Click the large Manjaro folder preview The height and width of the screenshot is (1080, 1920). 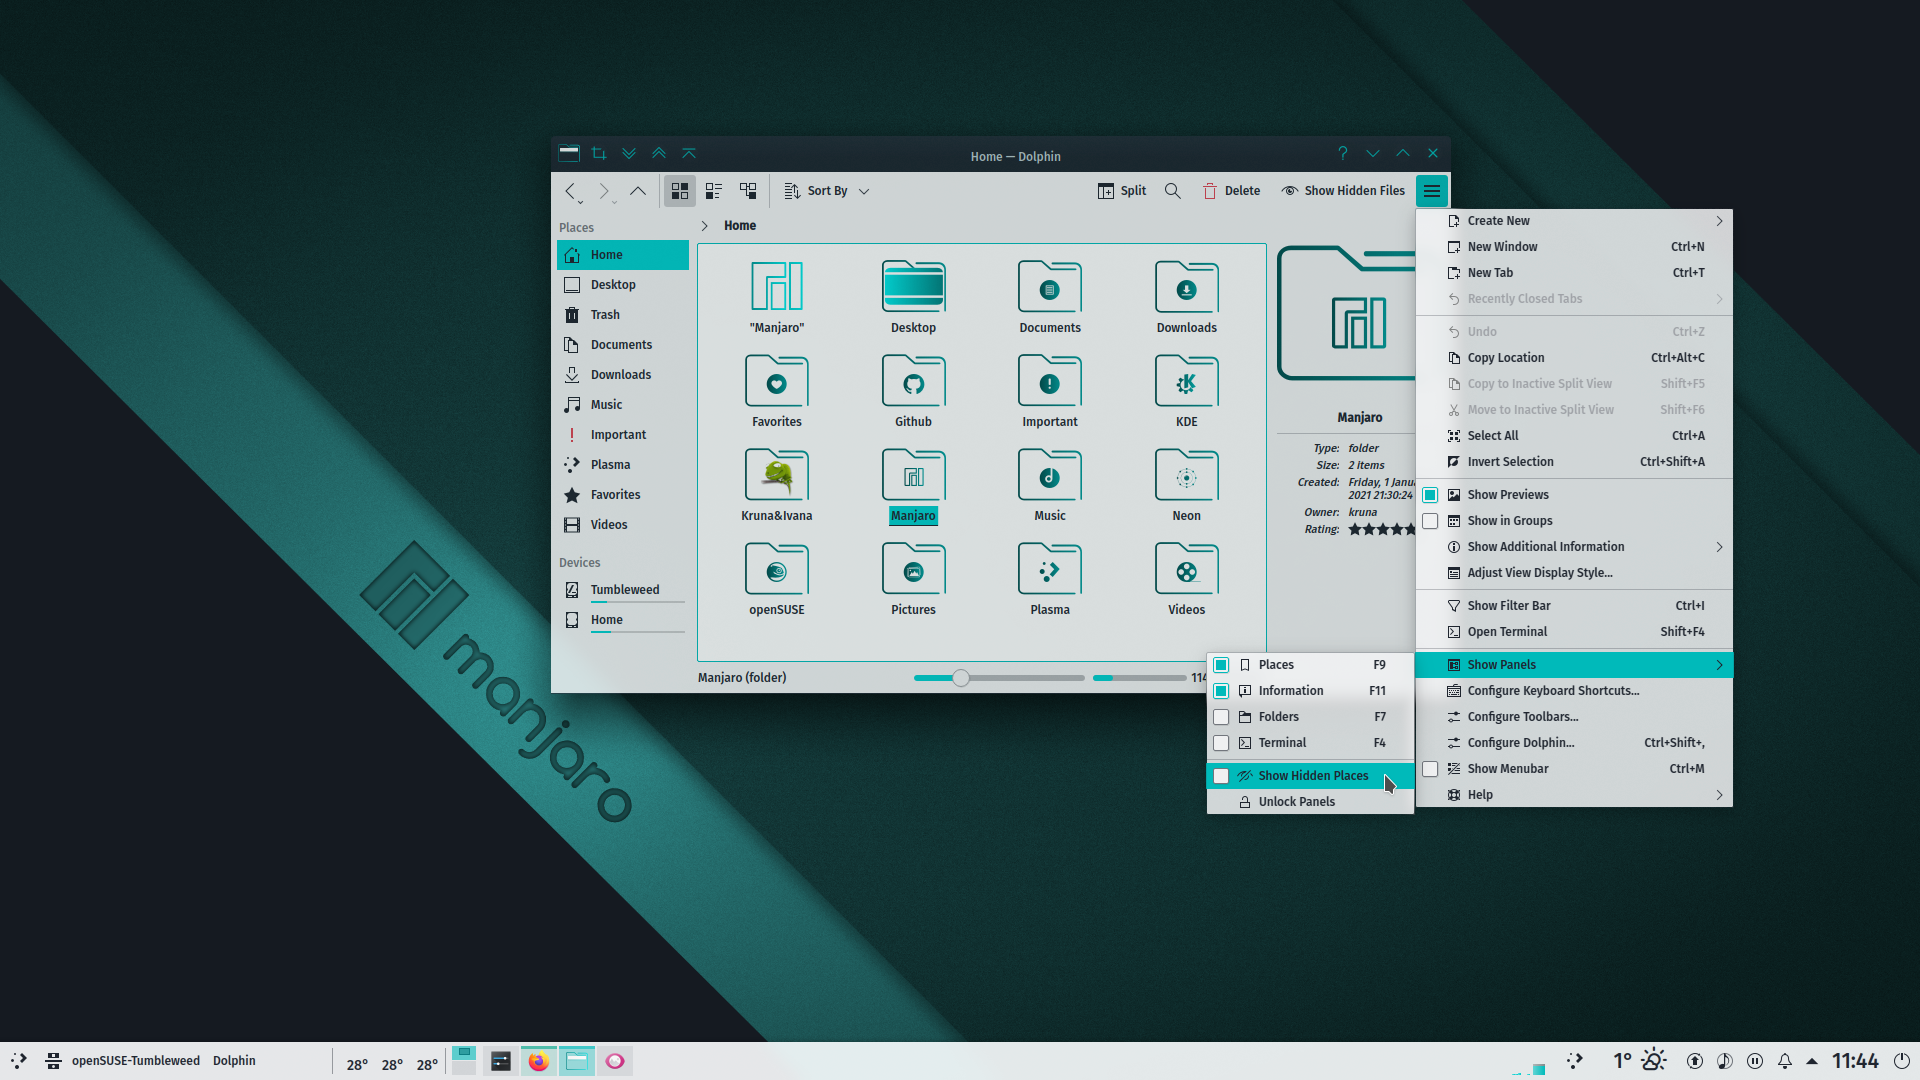pos(1346,313)
